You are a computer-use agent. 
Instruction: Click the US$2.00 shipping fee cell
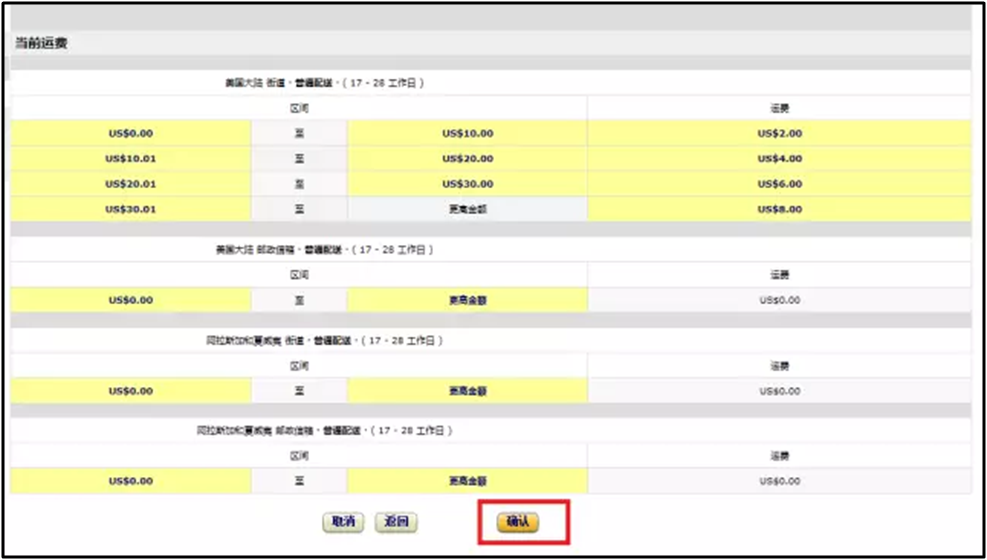779,133
